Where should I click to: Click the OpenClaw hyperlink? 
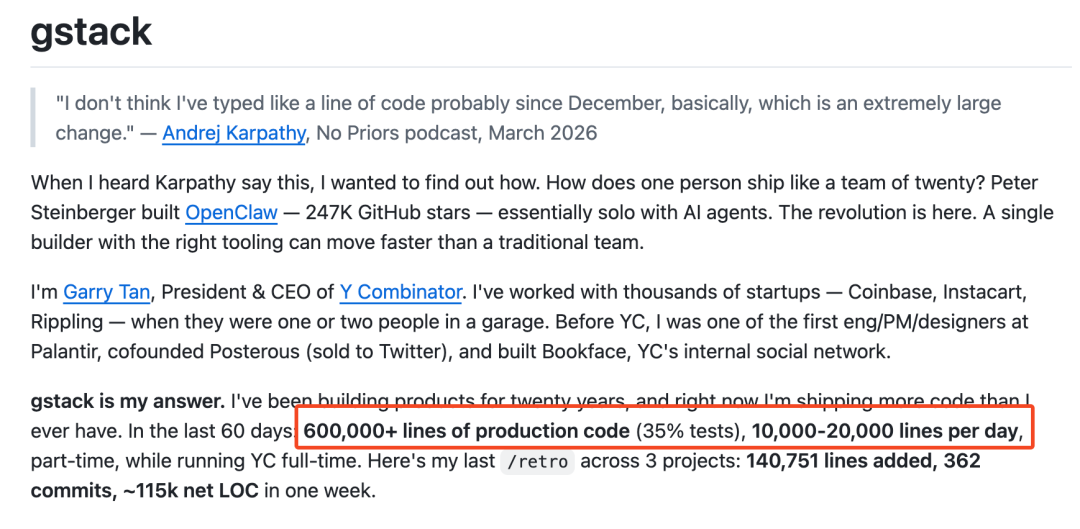coord(228,212)
